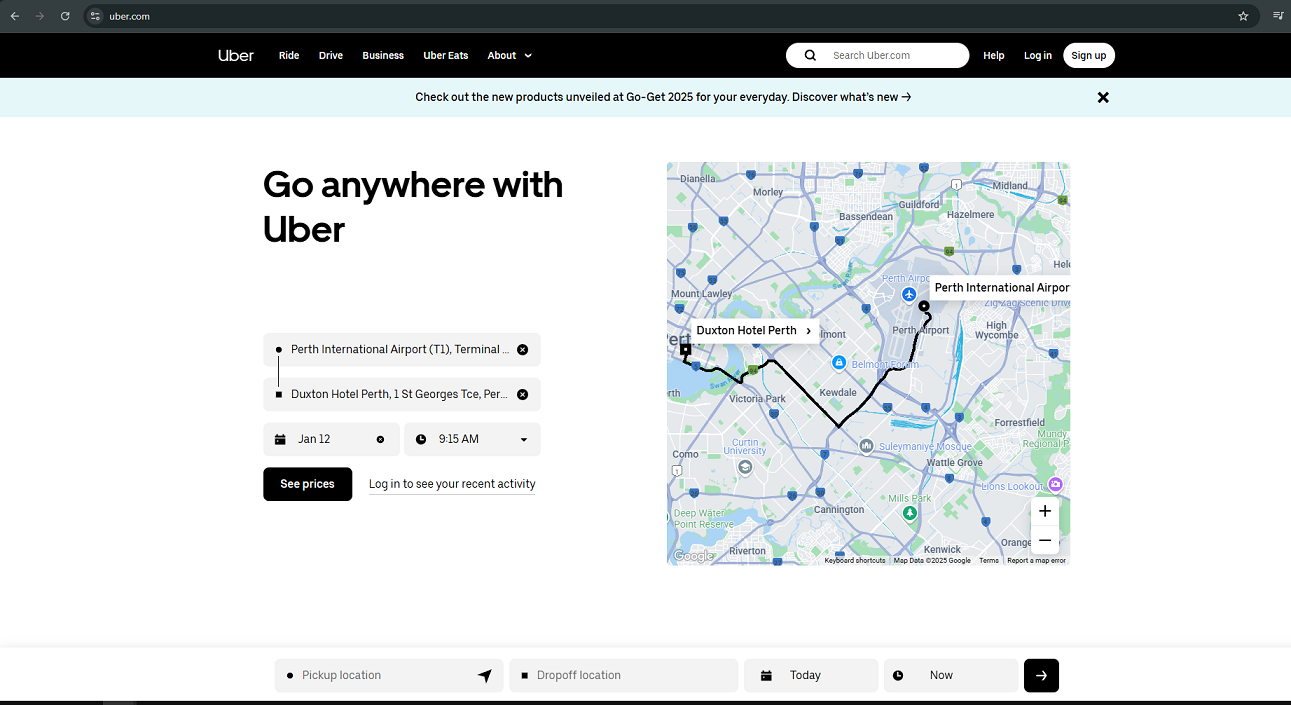Clear the Perth International Airport pickup field
This screenshot has height=705, width=1291.
point(522,349)
